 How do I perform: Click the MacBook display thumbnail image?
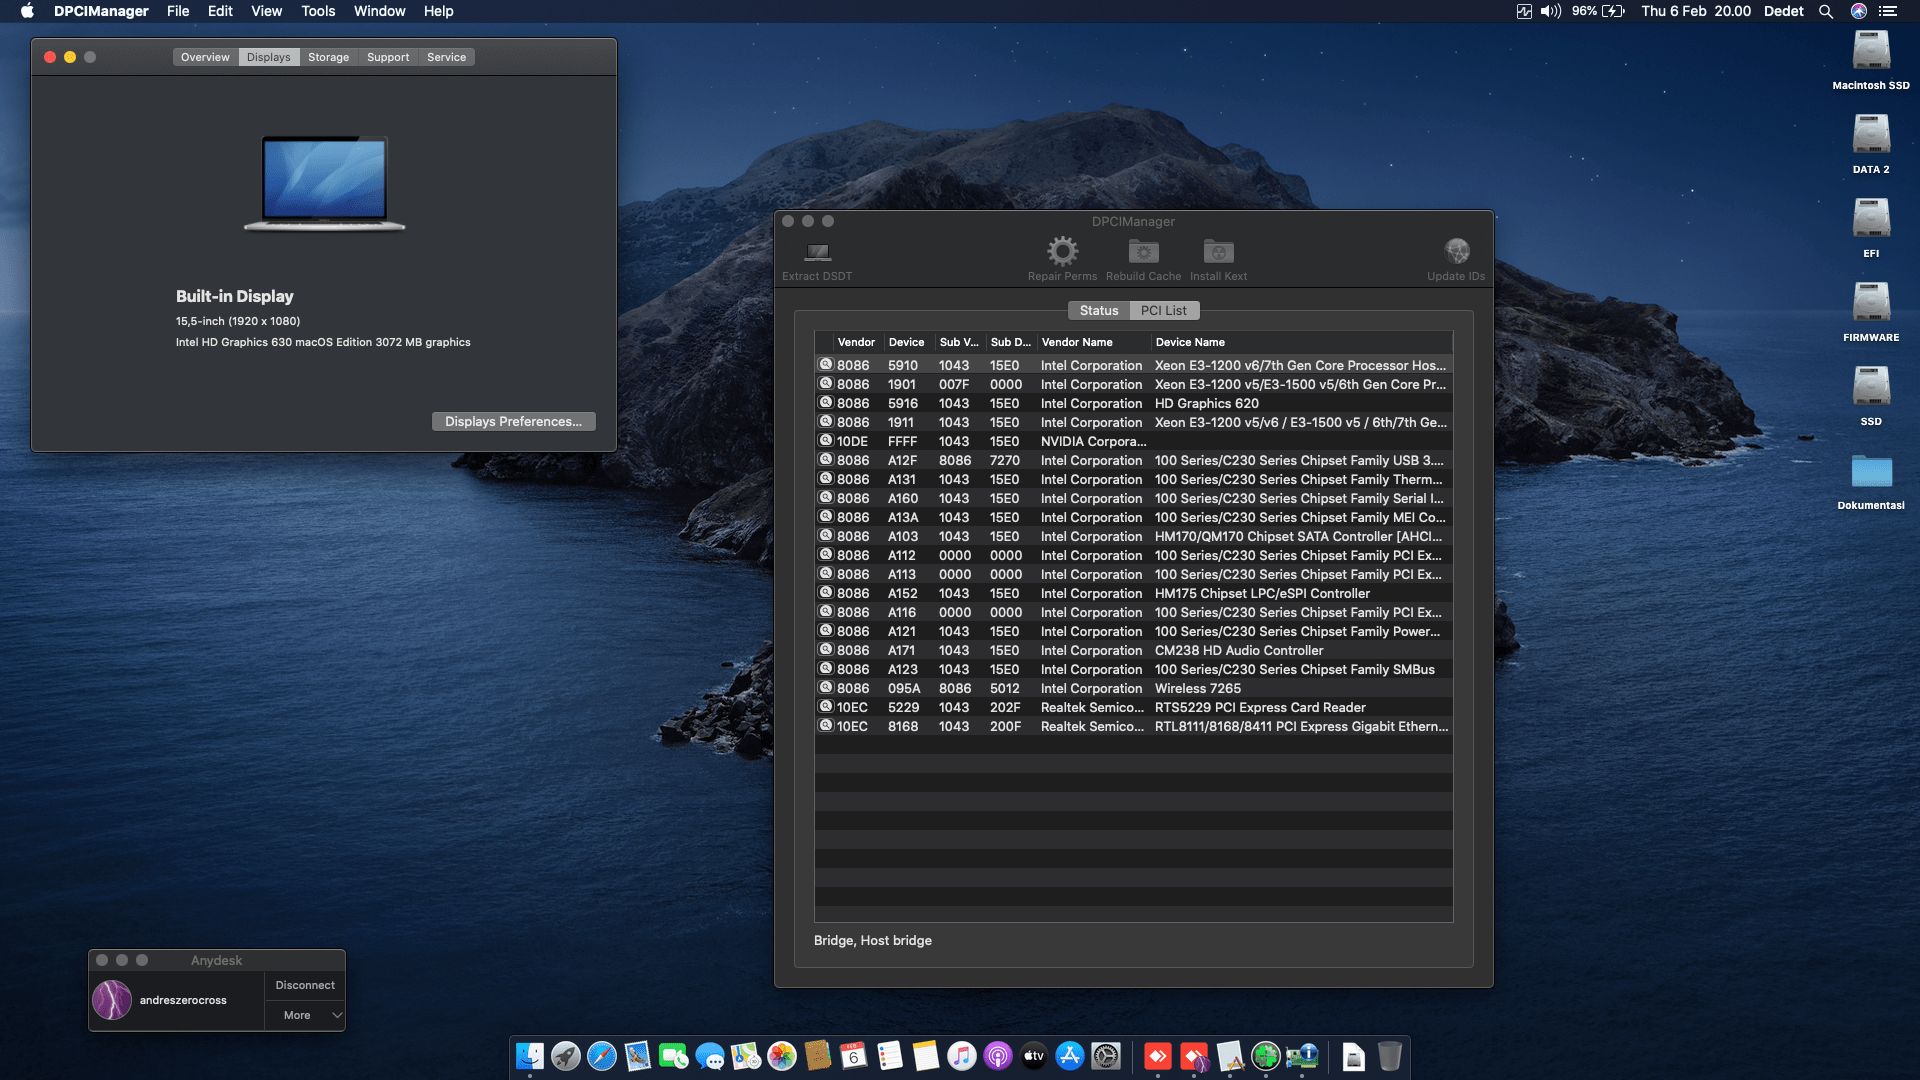(325, 183)
